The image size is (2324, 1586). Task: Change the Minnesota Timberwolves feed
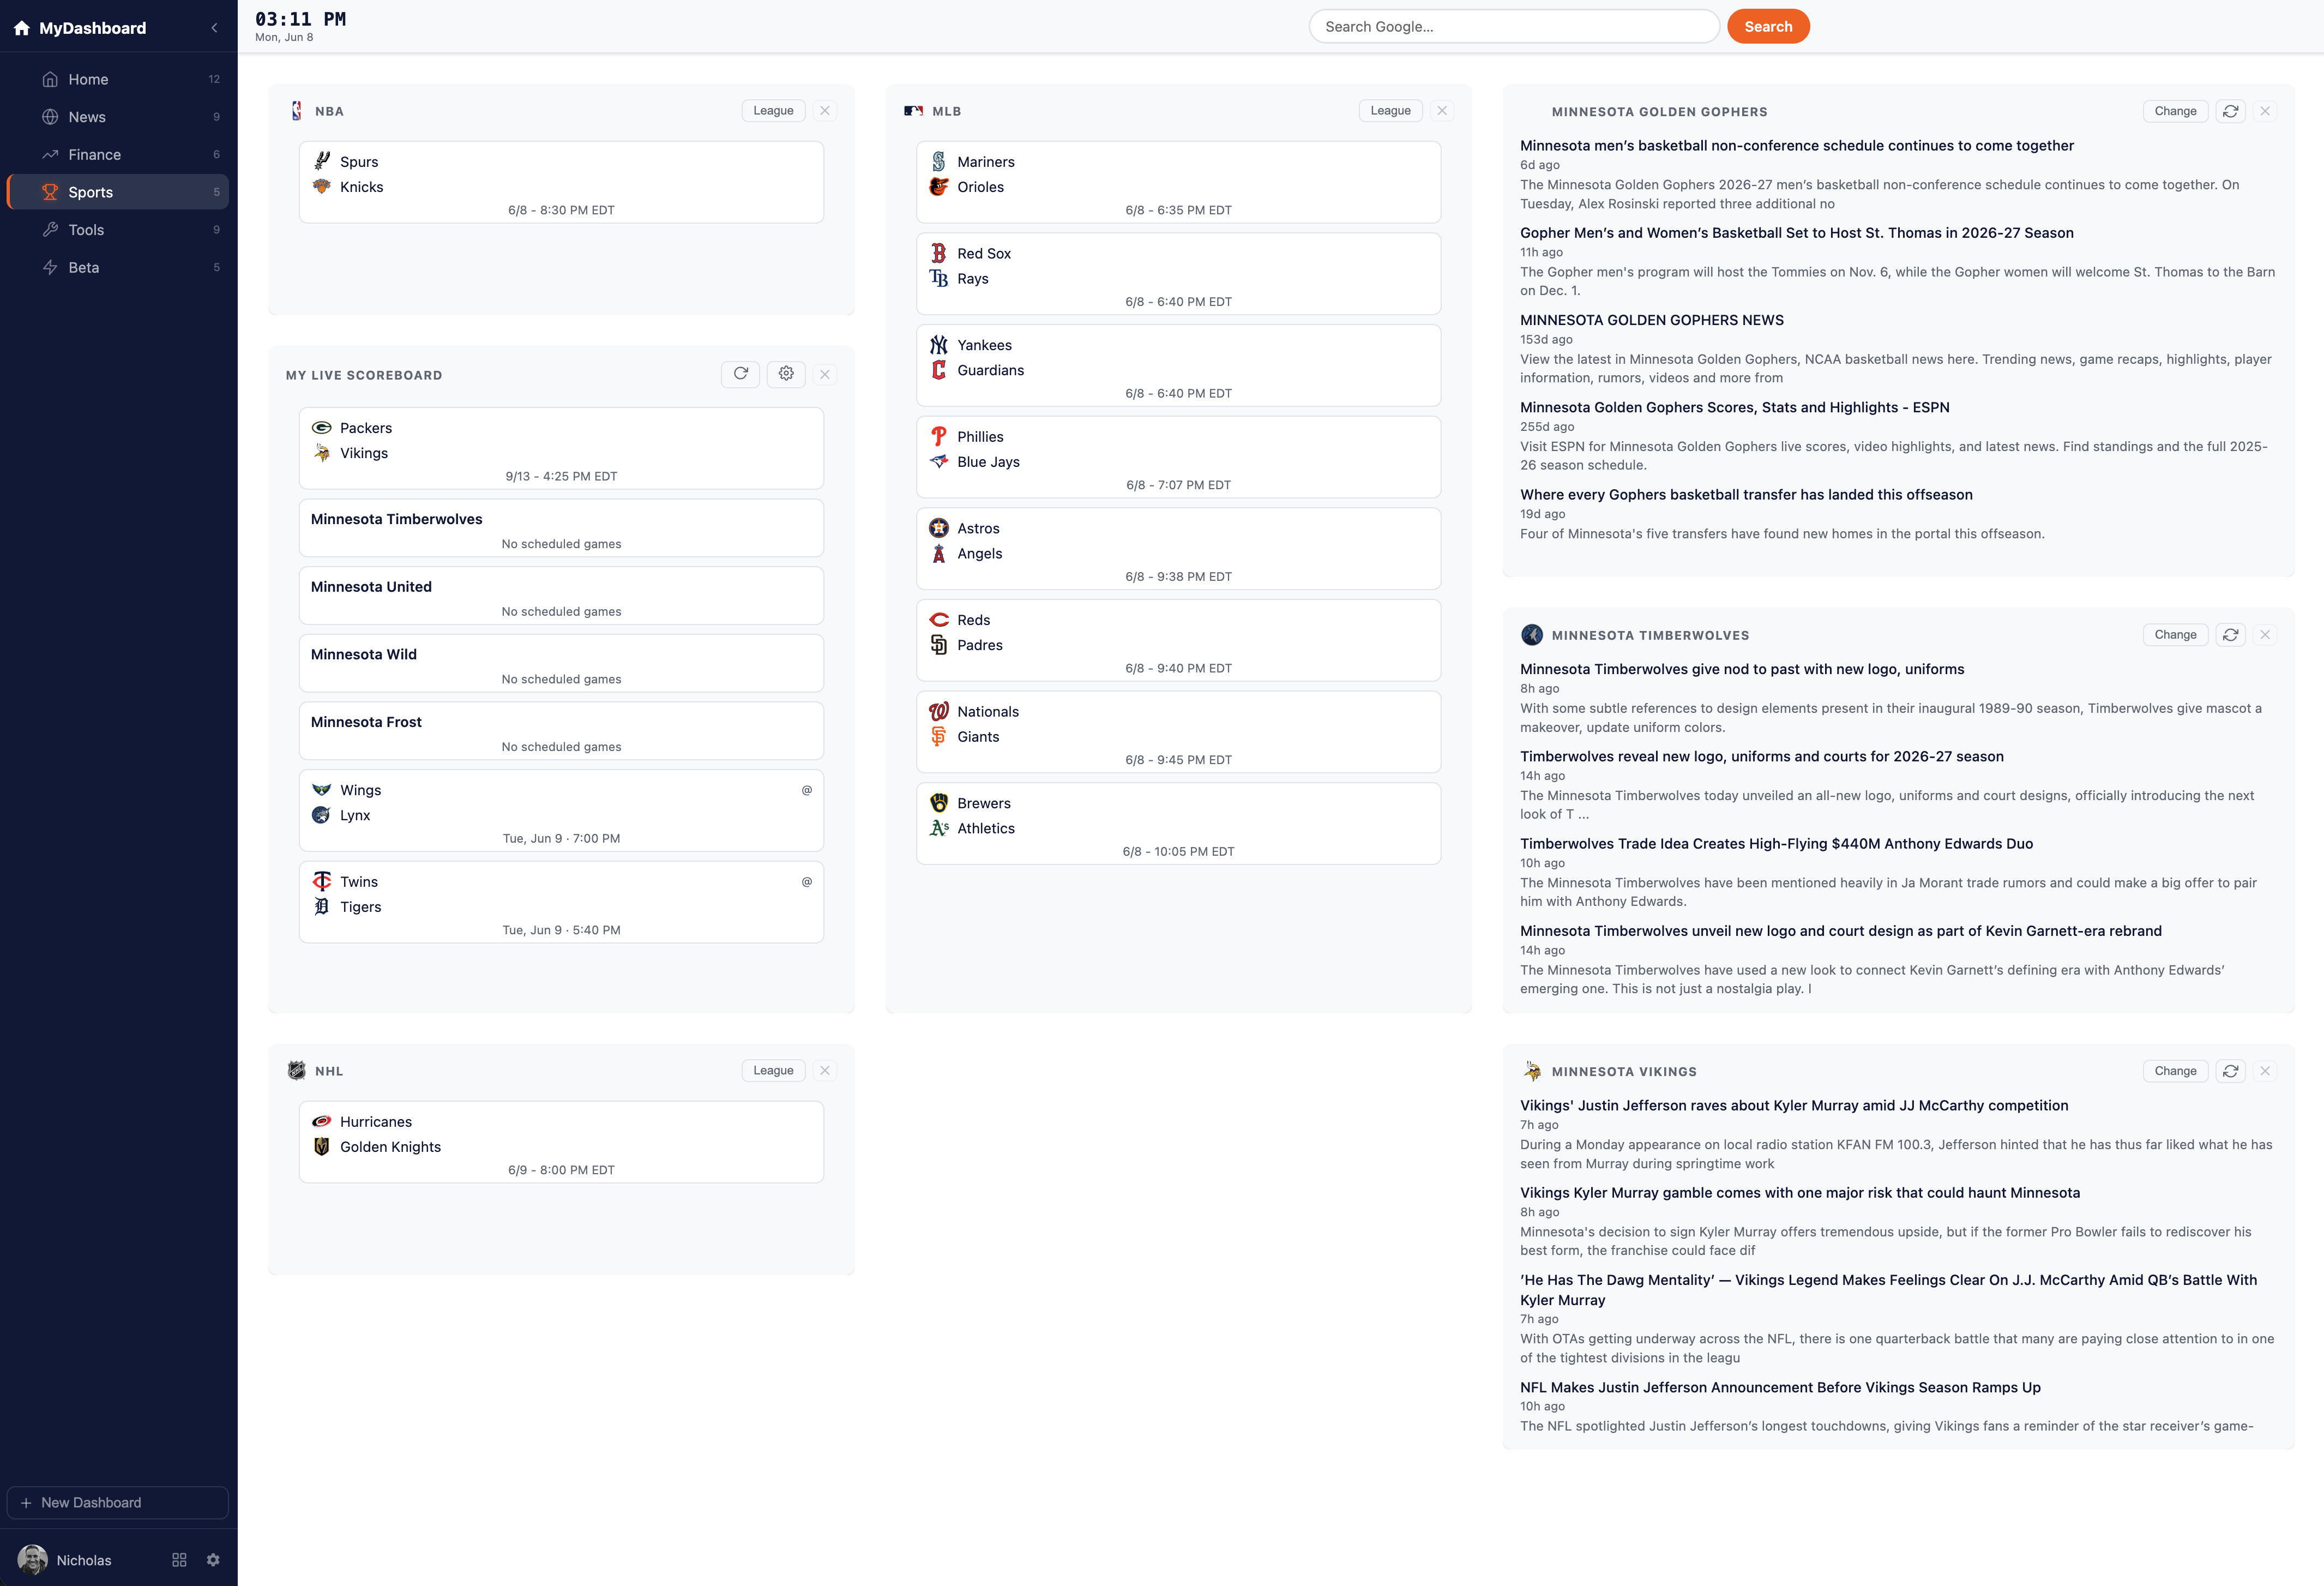(x=2175, y=635)
